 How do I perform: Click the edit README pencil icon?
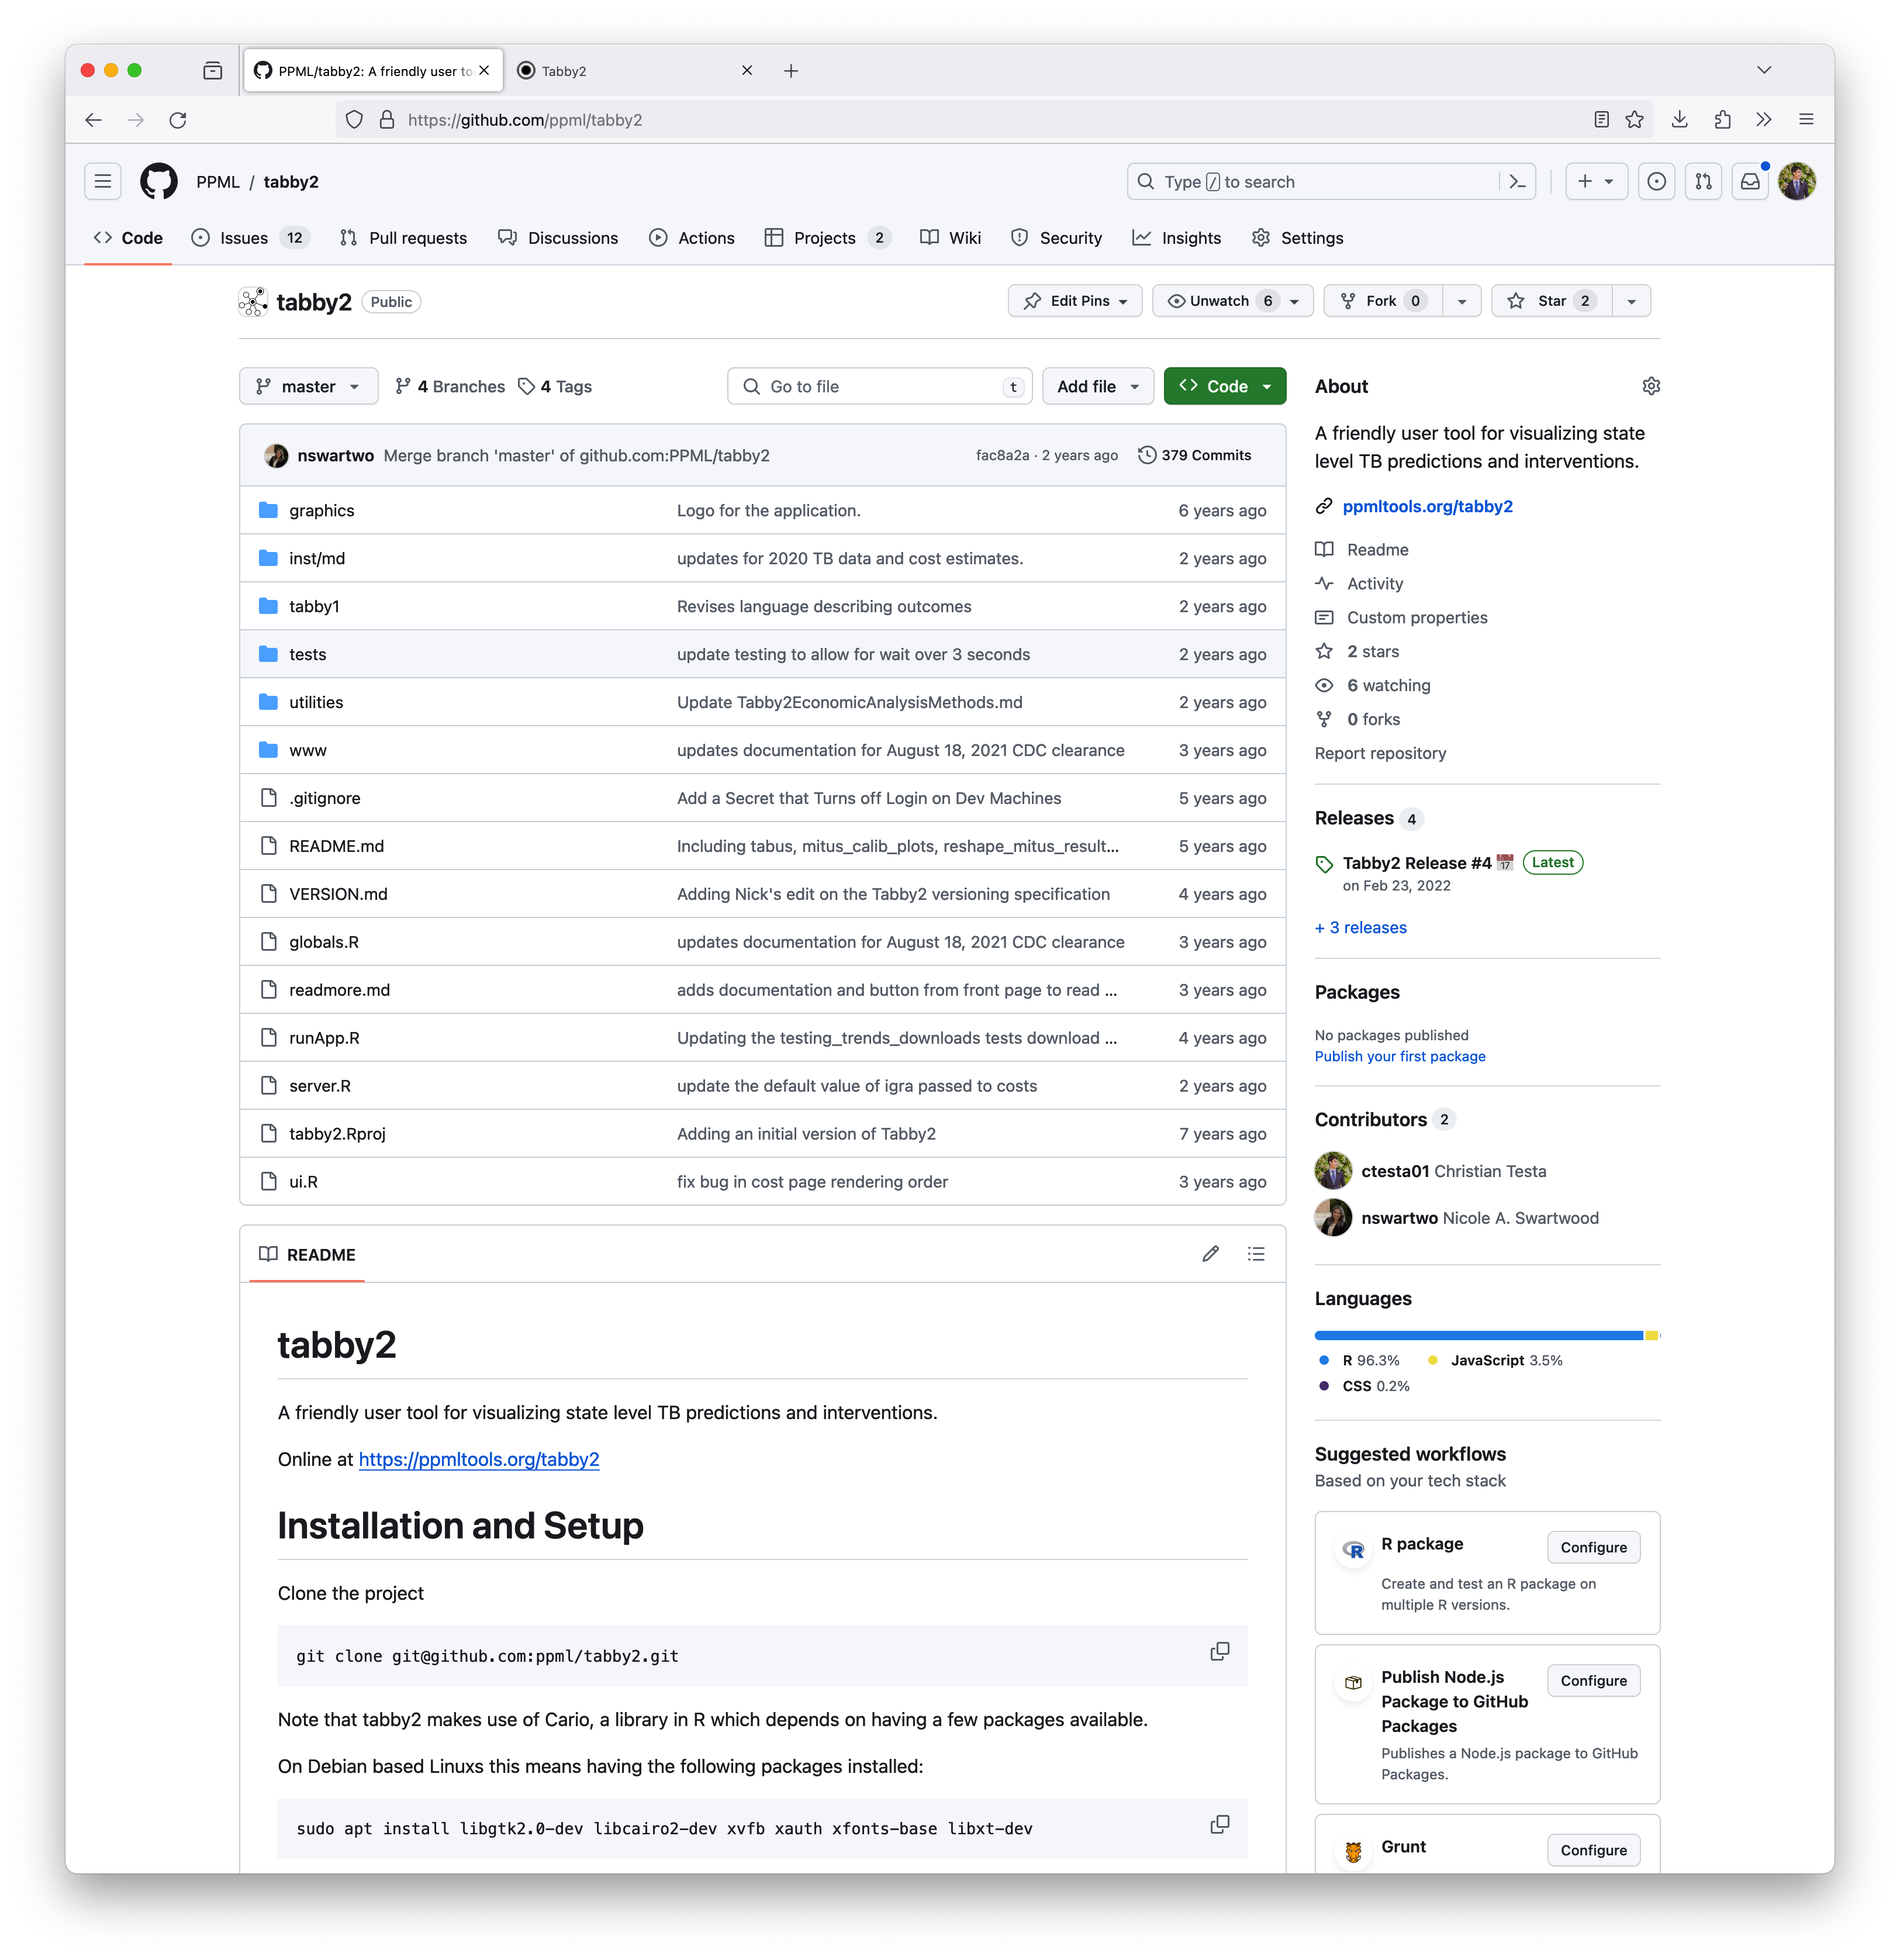tap(1210, 1254)
